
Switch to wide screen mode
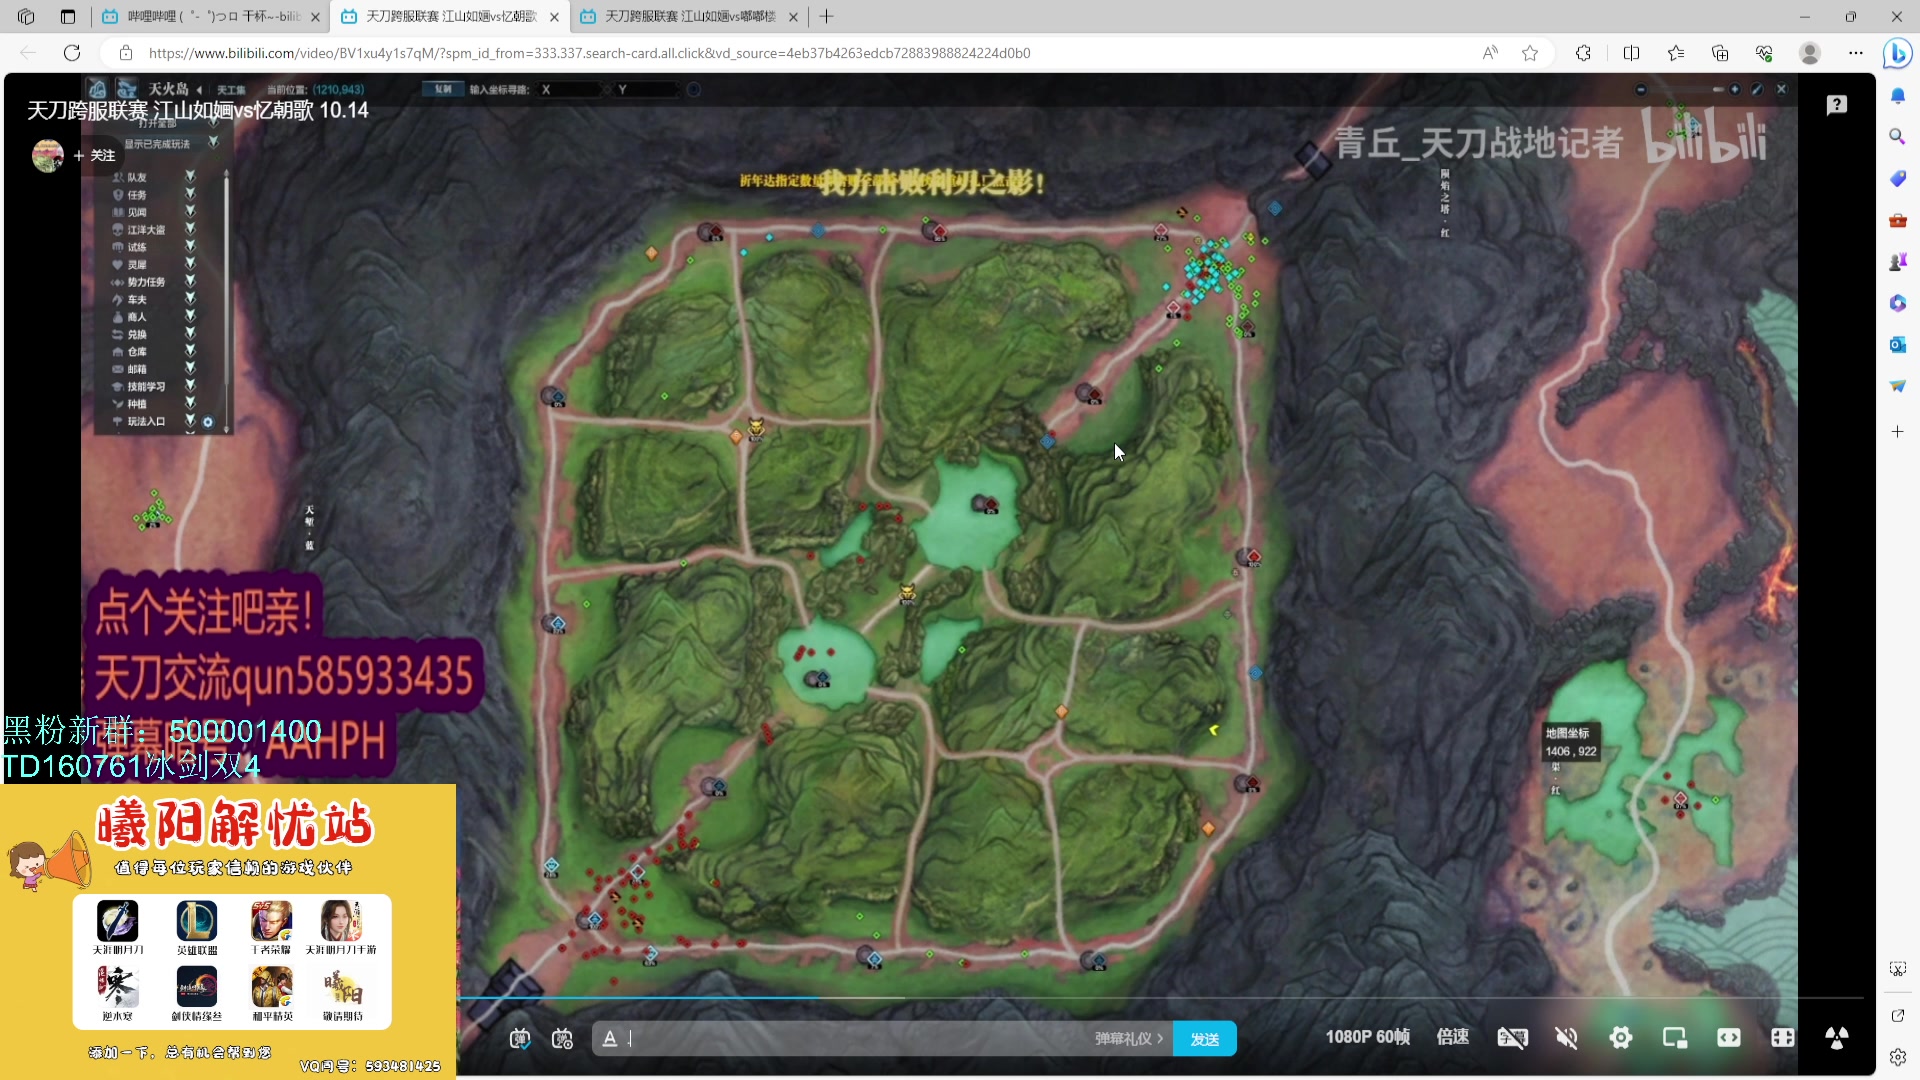coord(1728,1038)
